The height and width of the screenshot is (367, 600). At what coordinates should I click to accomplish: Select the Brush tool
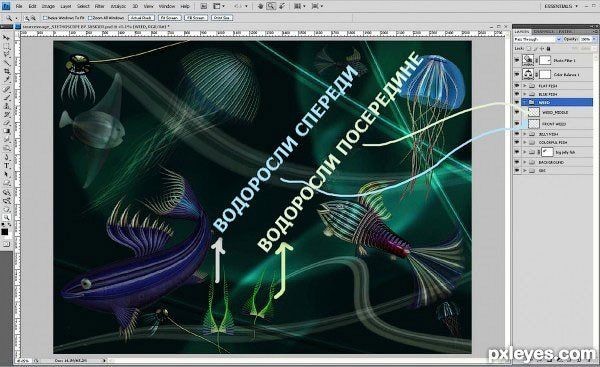pyautogui.click(x=6, y=97)
